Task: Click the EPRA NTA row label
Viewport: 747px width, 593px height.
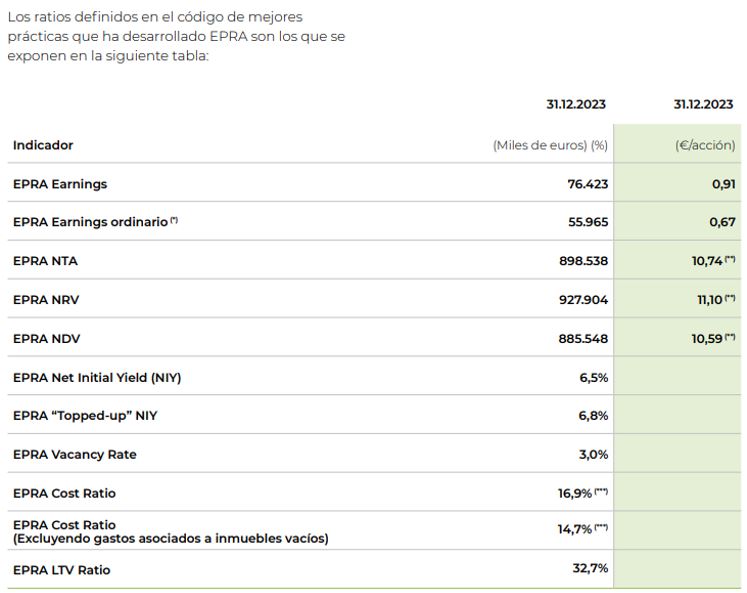Action: pos(45,261)
